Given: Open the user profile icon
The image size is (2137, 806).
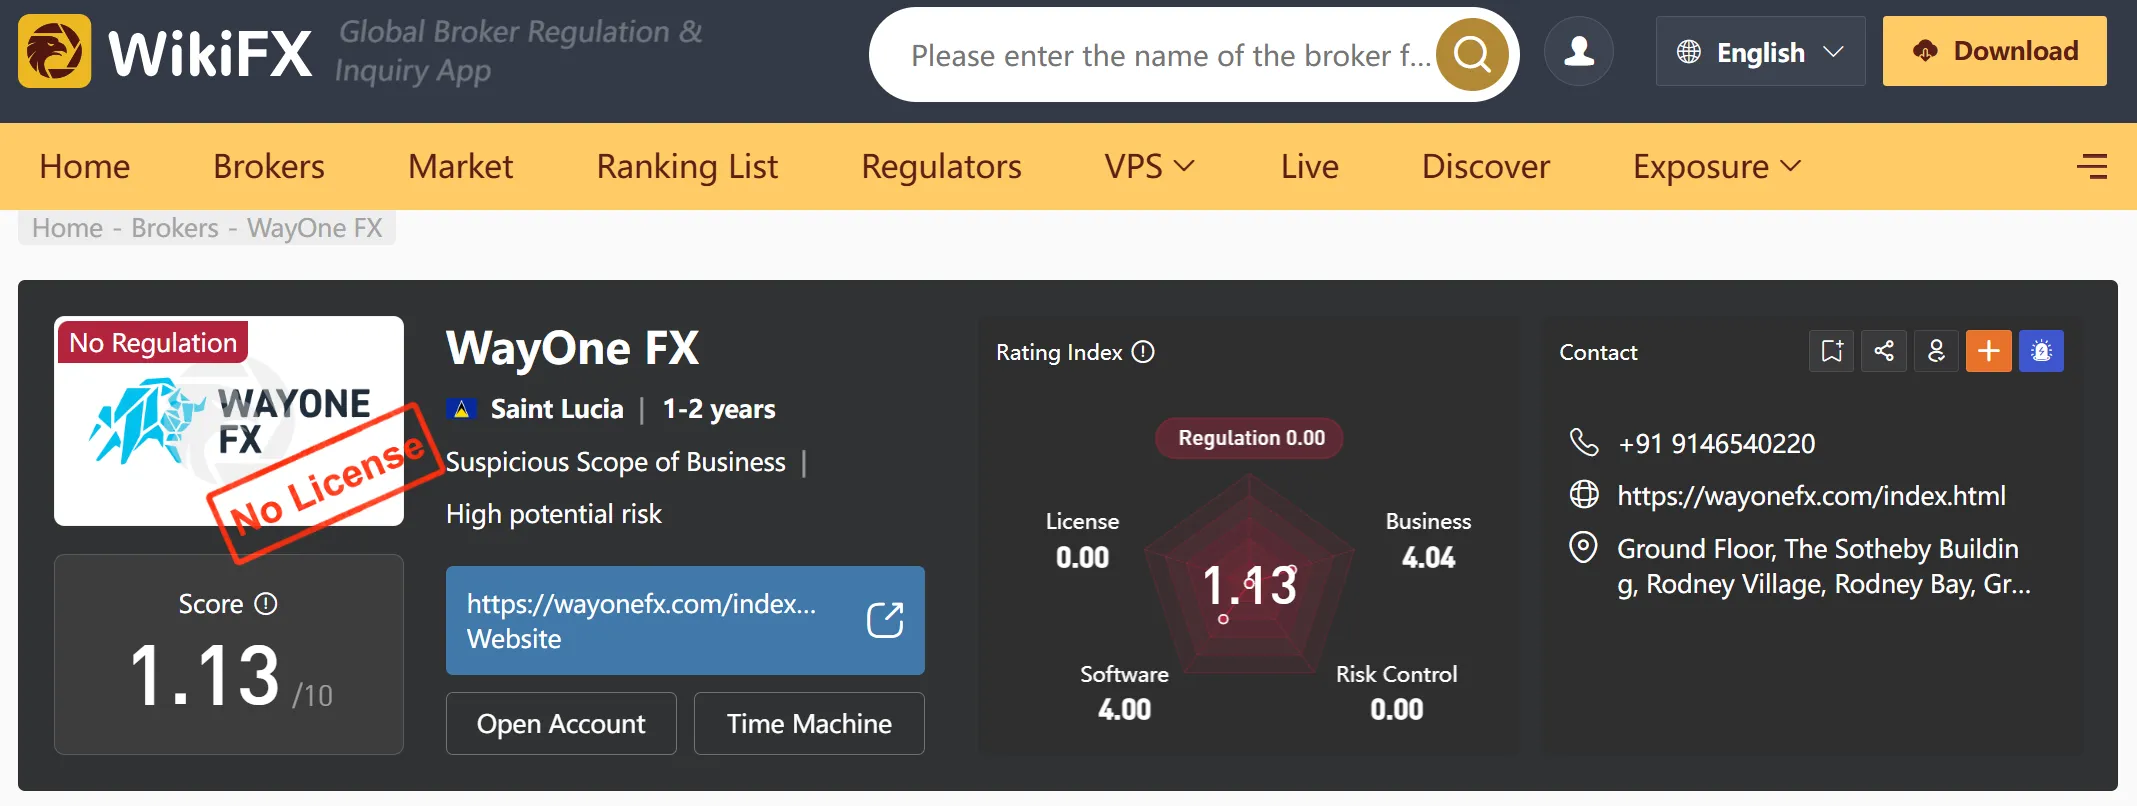Looking at the screenshot, I should tap(1579, 51).
